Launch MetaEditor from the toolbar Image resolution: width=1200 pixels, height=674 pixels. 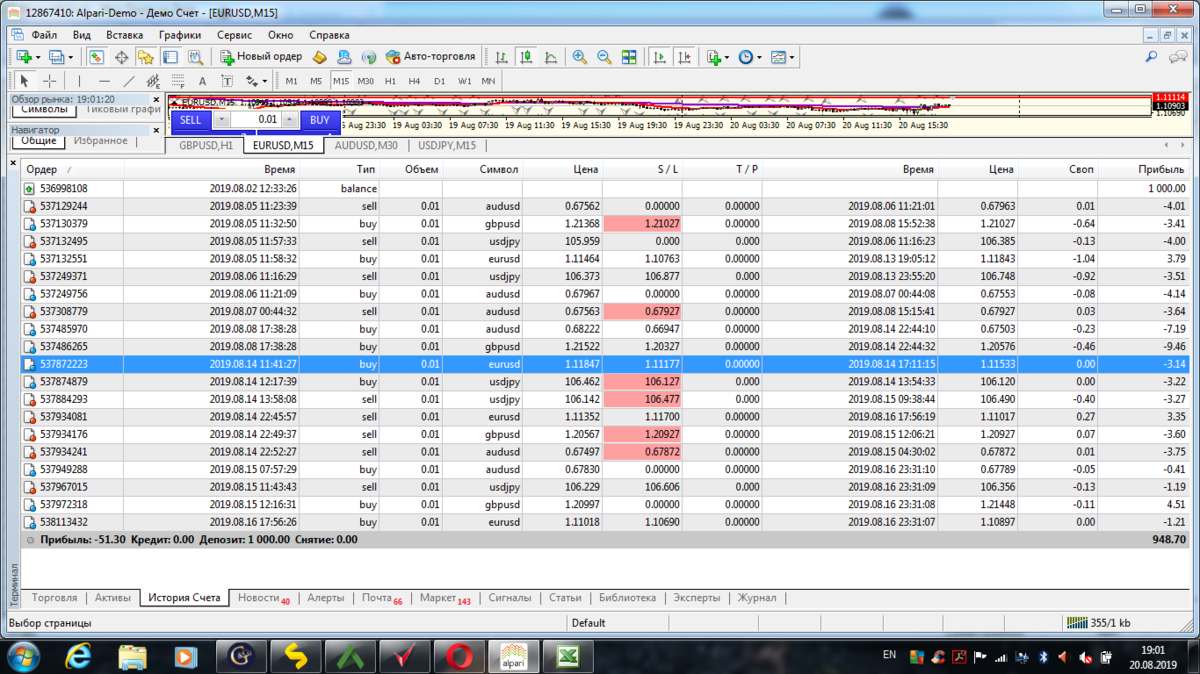point(320,57)
